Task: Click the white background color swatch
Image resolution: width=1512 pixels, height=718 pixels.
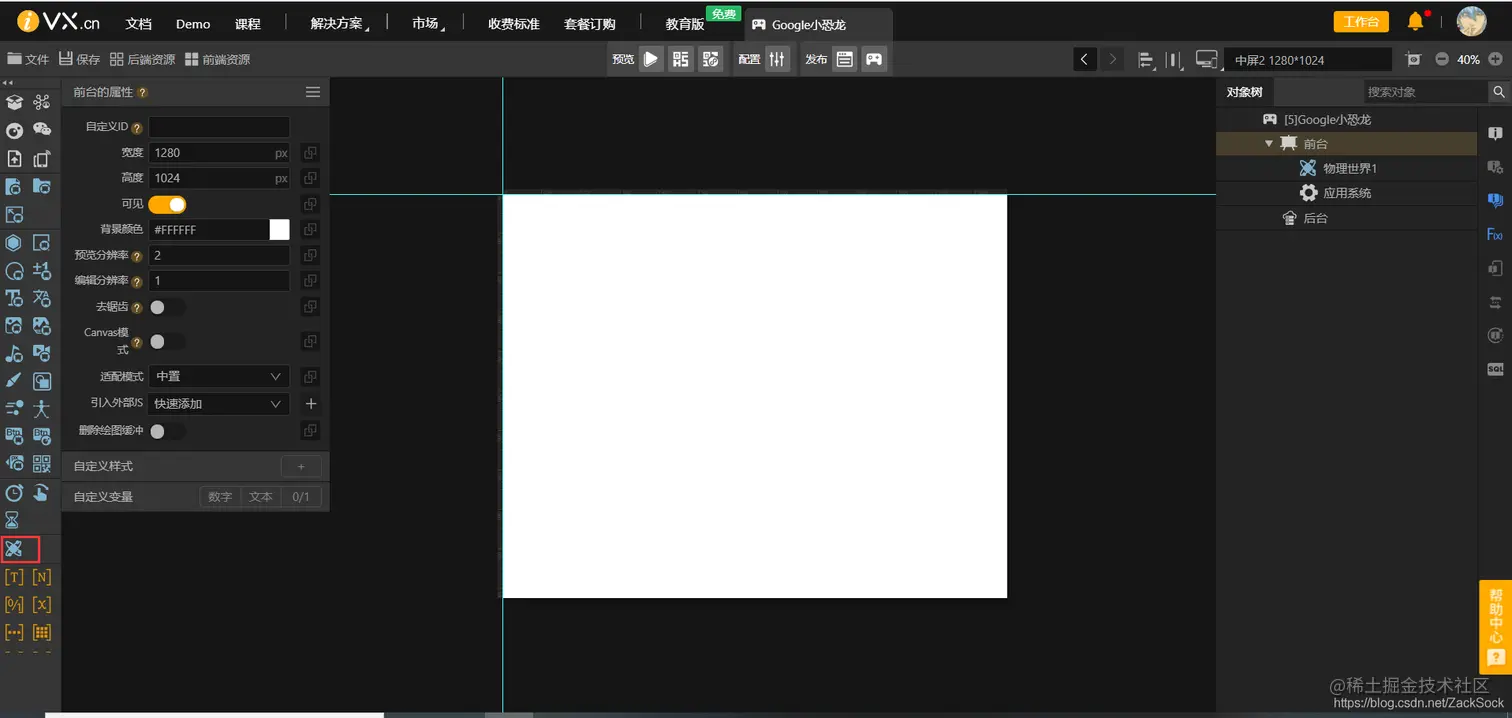Action: [x=279, y=230]
